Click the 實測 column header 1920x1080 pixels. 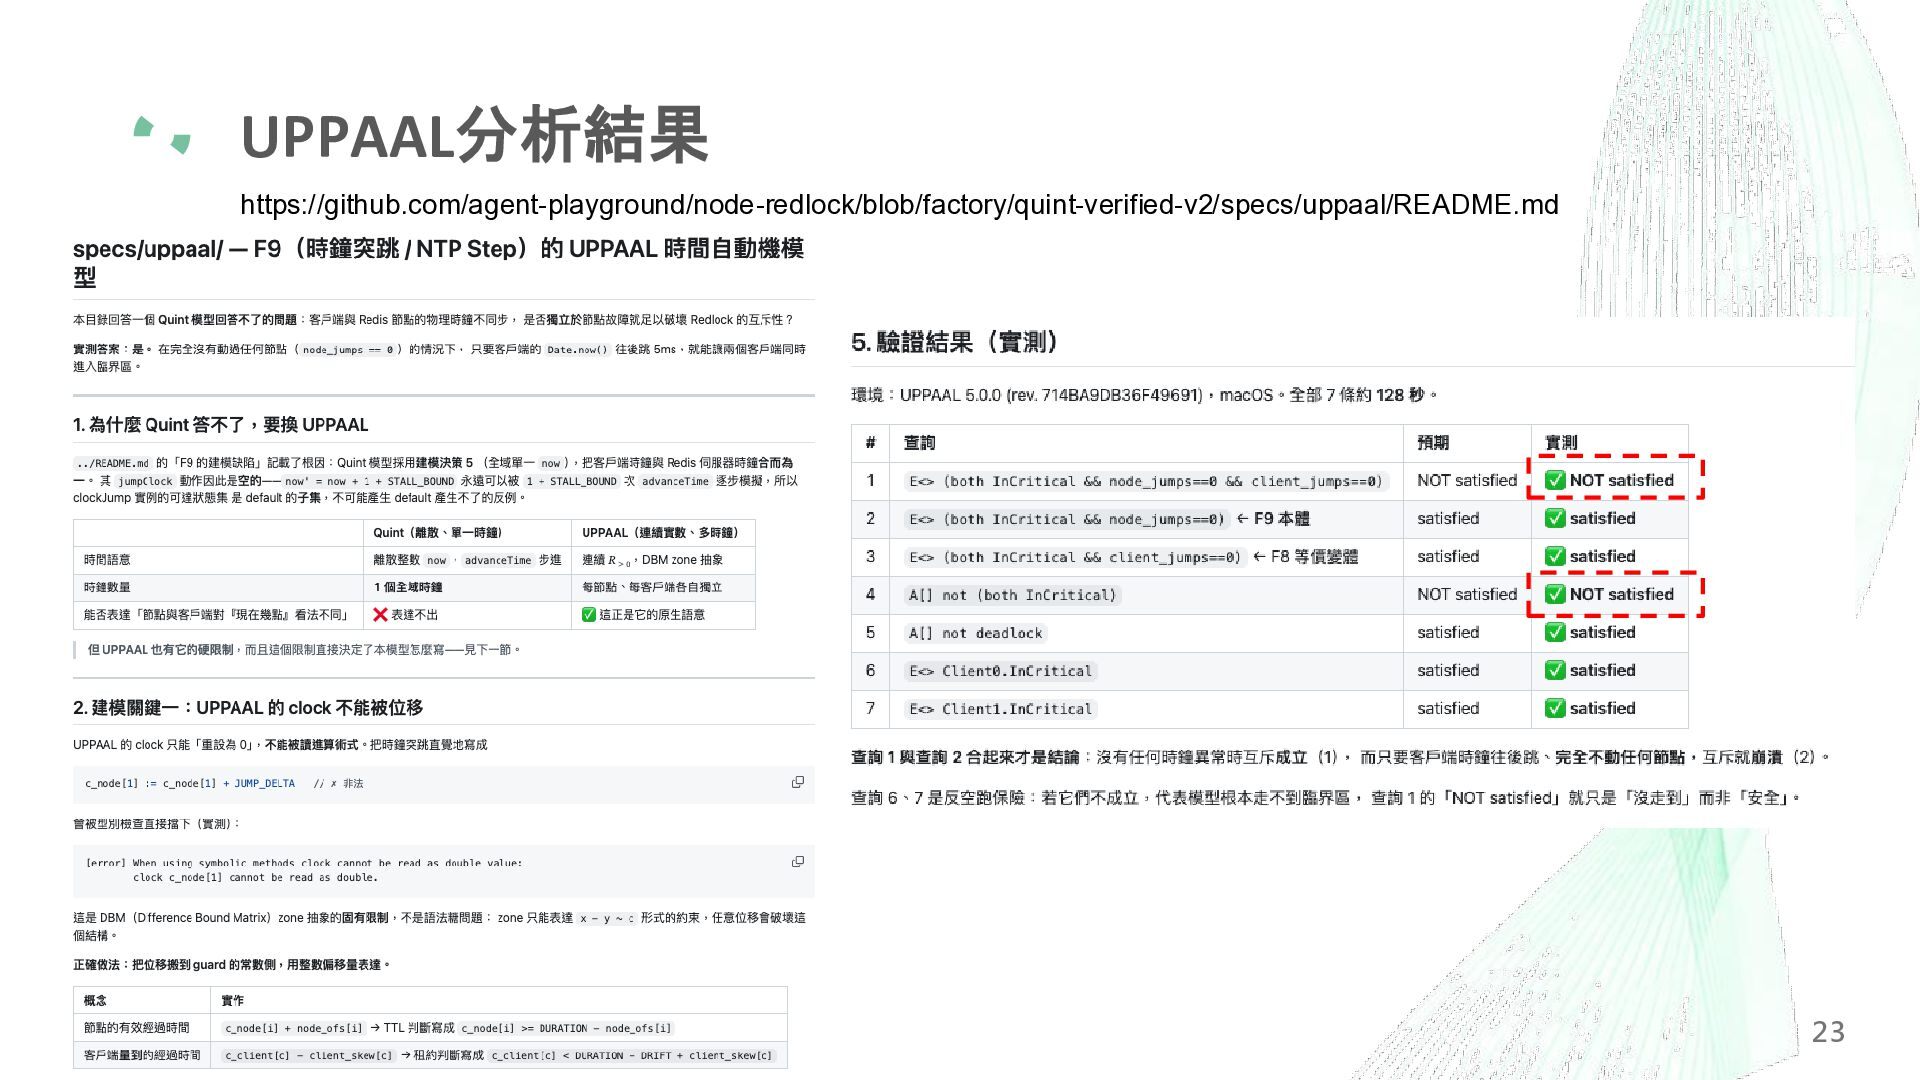[1561, 442]
